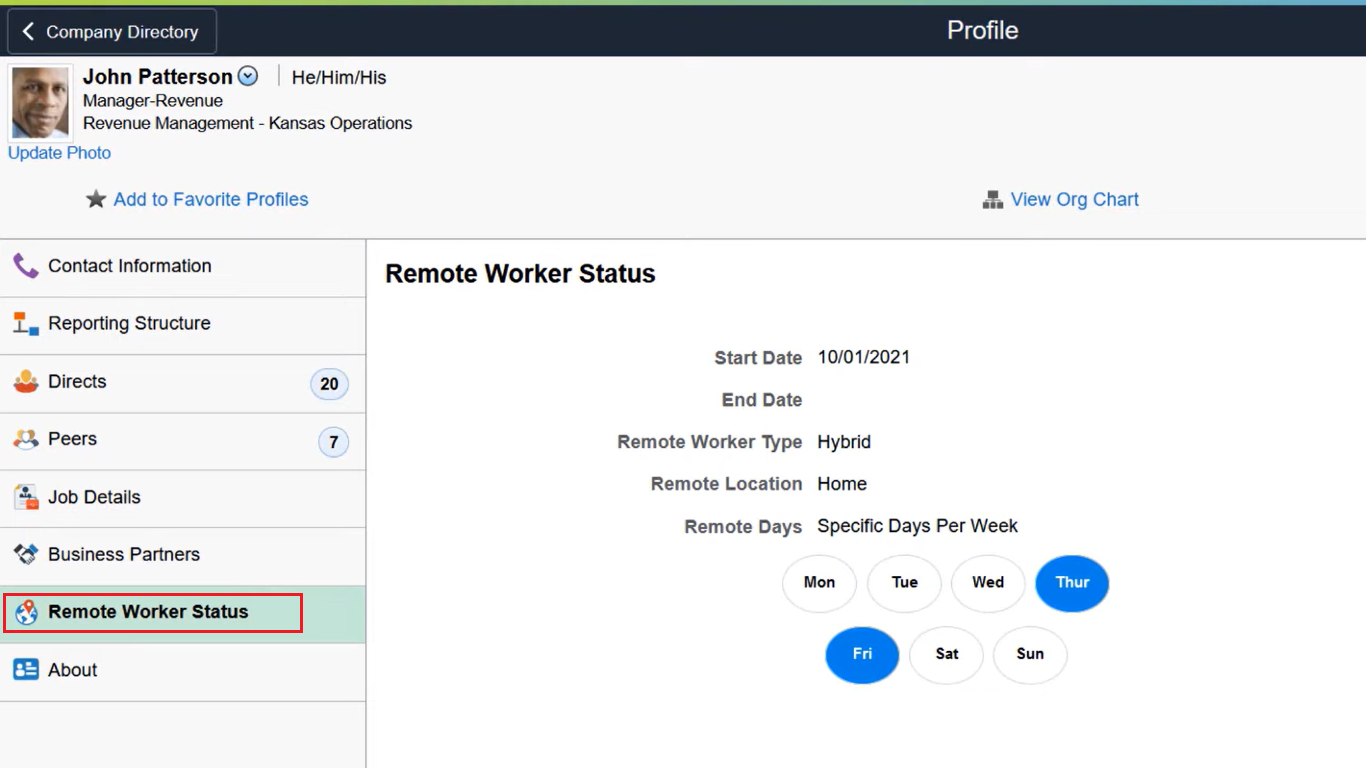This screenshot has width=1366, height=768.
Task: Go back using the Company Directory button
Action: click(110, 31)
